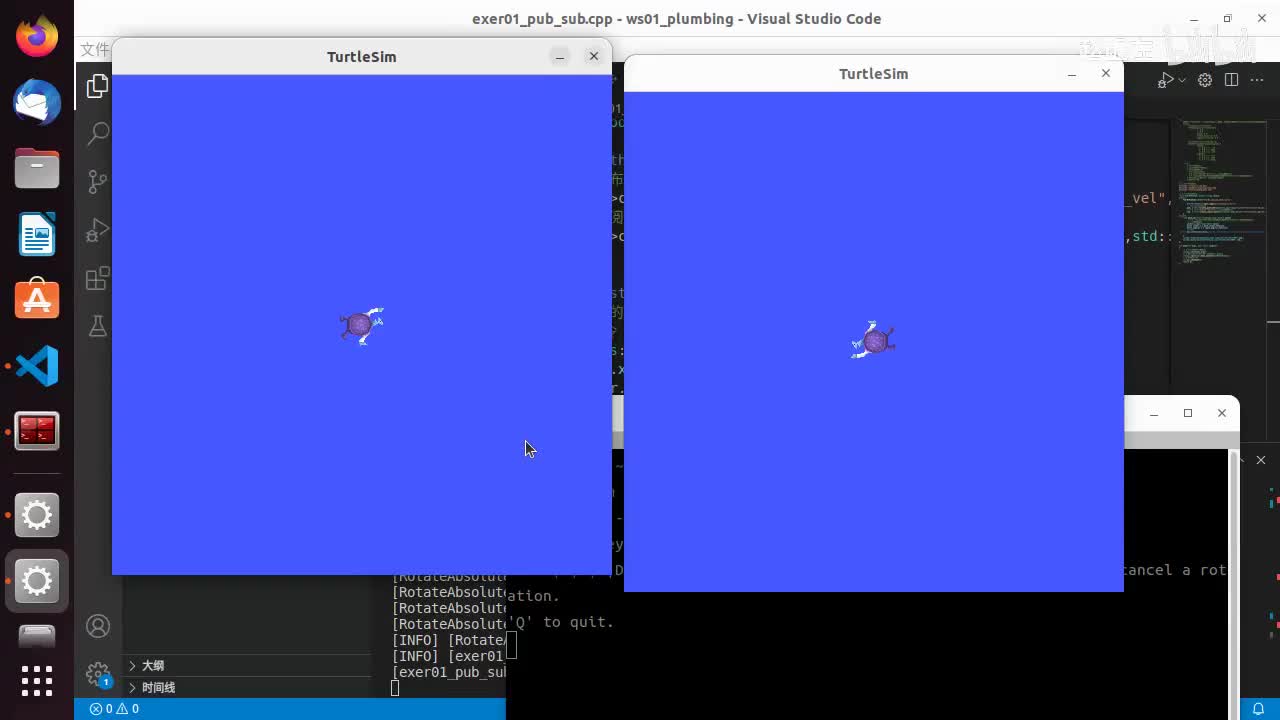Switch to Visual Studio Code in dock

click(x=37, y=366)
